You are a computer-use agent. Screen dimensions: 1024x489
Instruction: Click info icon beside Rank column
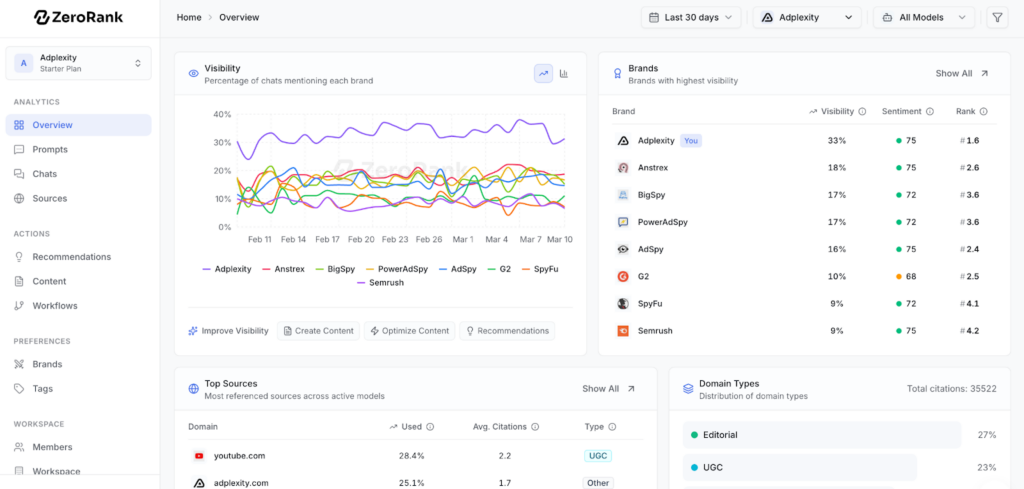[983, 112]
